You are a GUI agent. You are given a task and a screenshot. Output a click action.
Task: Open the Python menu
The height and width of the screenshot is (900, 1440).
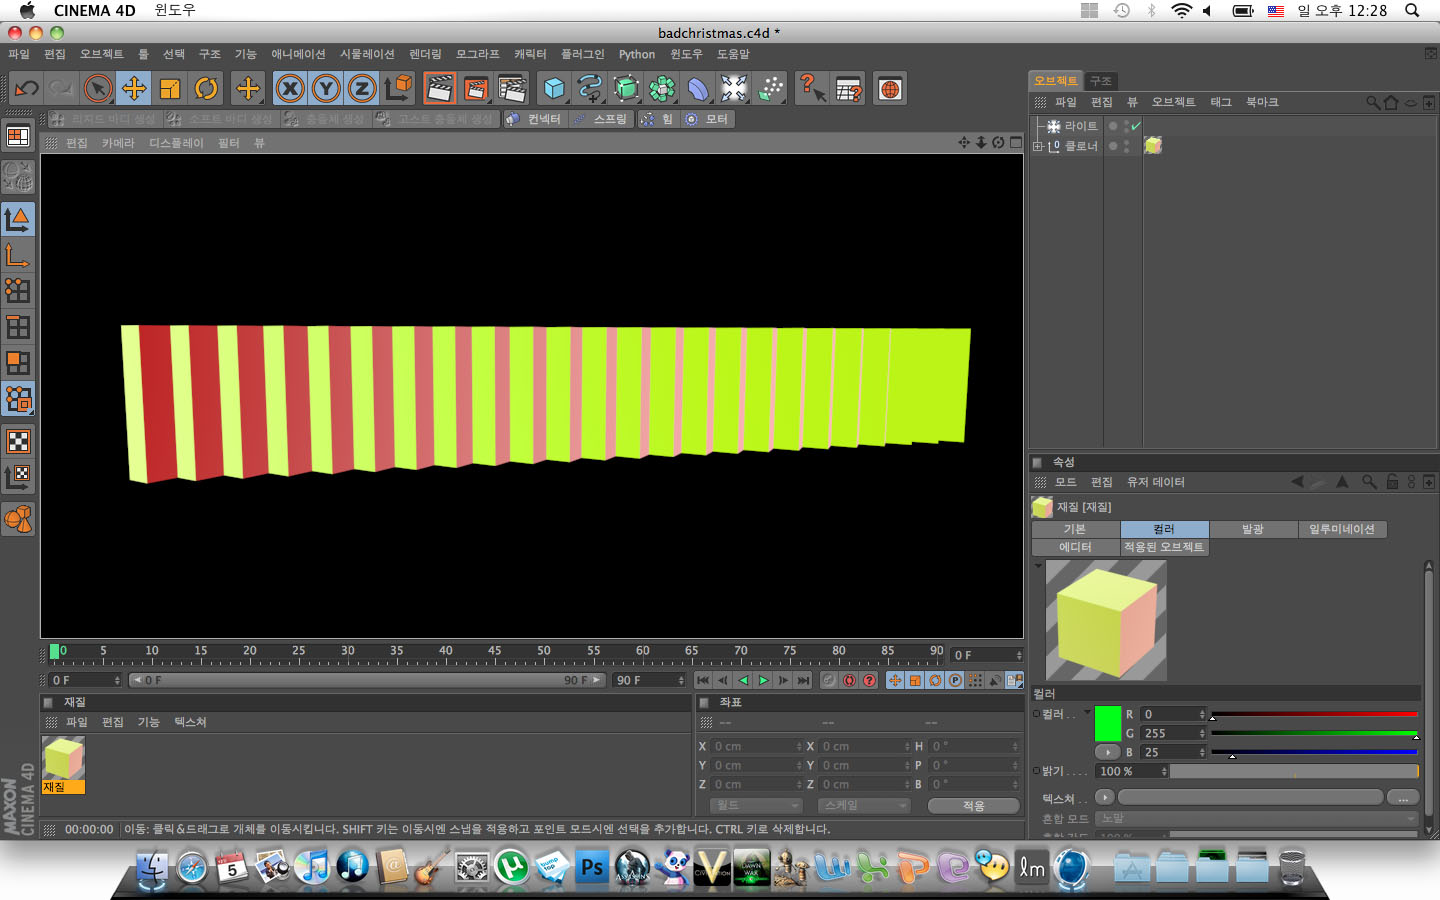coord(637,54)
